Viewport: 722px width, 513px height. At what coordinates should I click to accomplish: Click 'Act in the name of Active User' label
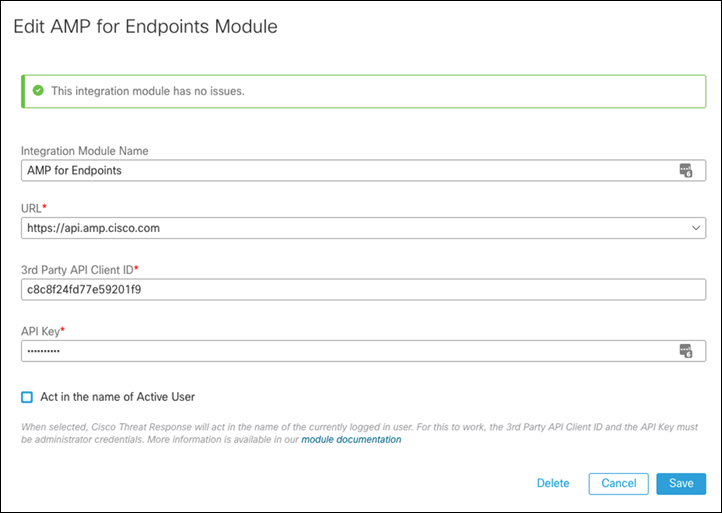click(x=117, y=397)
